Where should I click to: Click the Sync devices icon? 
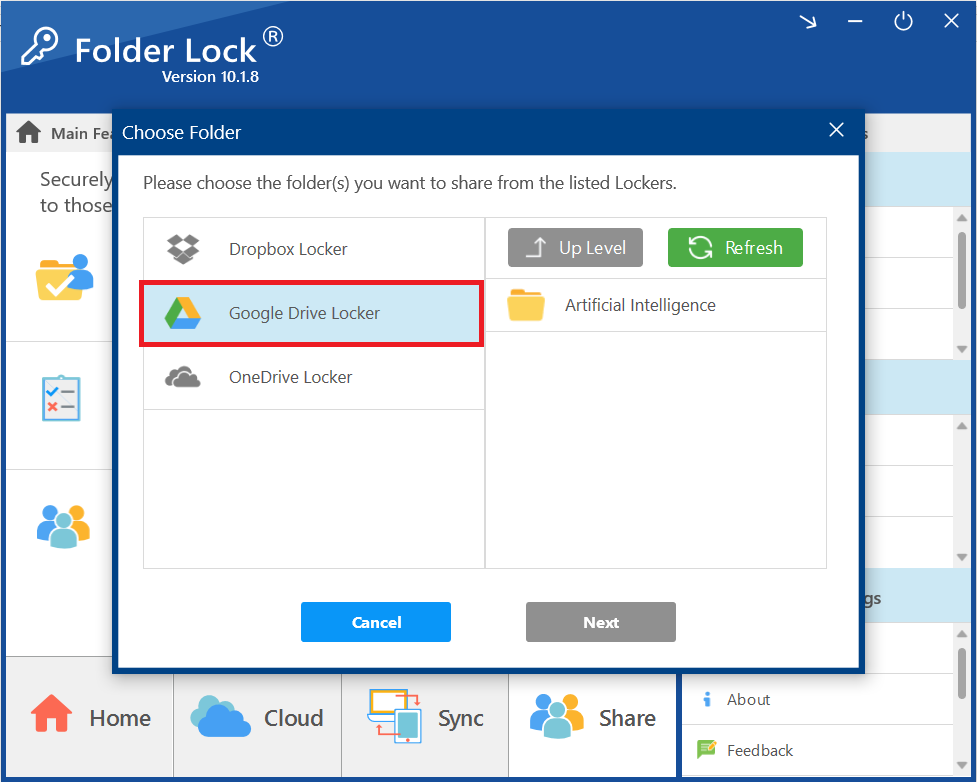(394, 716)
